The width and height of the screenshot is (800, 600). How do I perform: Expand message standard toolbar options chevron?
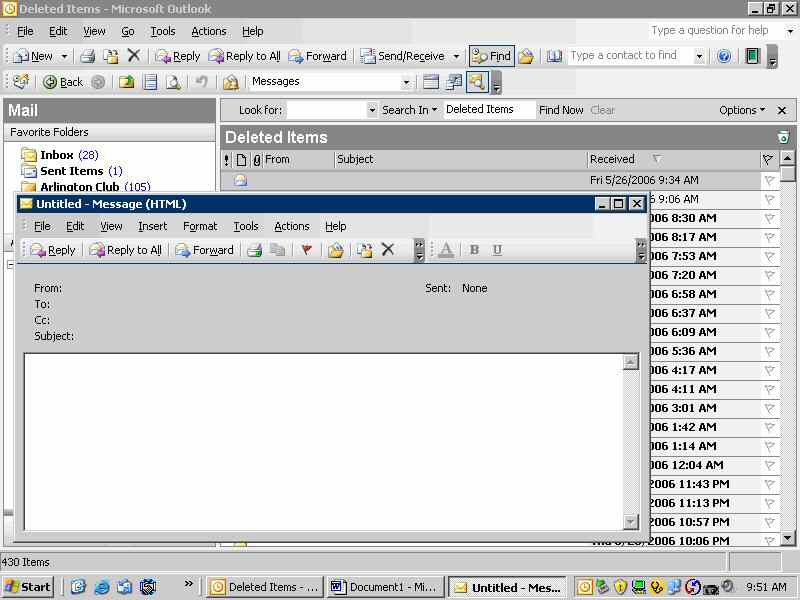[x=419, y=250]
